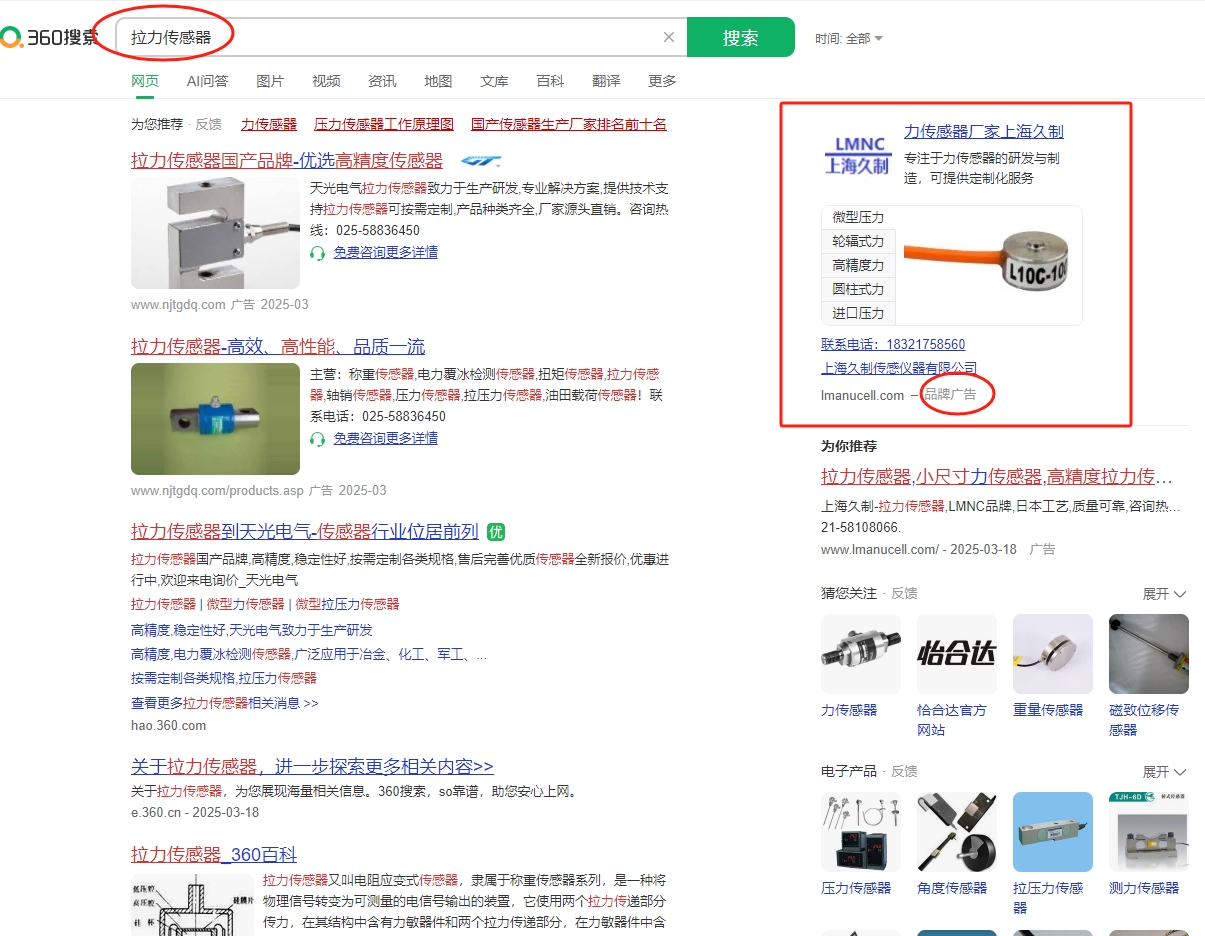This screenshot has height=936, width=1205.
Task: Click the green 优 badge icon
Action: point(496,531)
